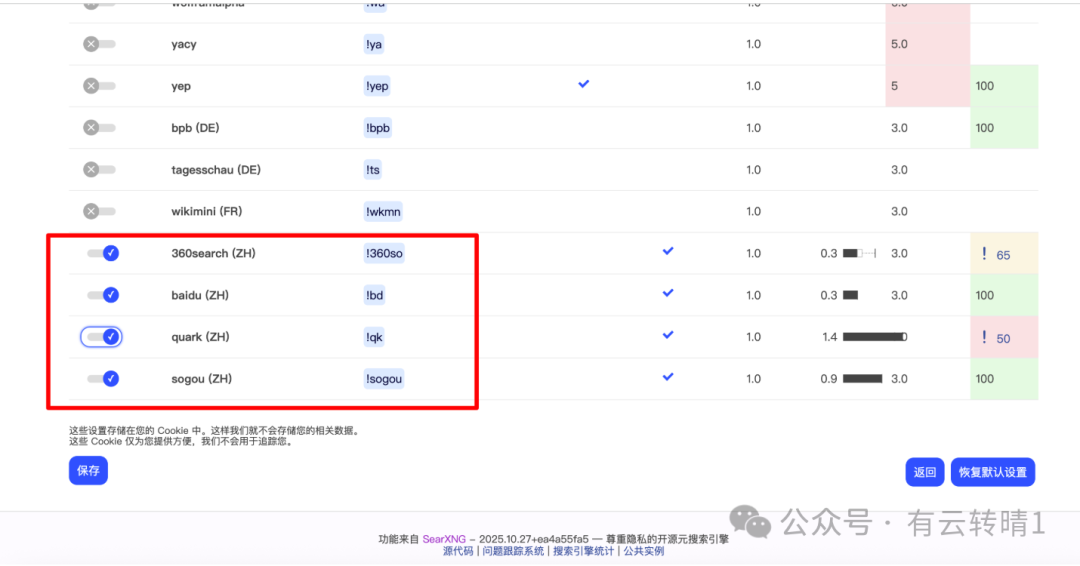The image size is (1080, 566).
Task: Click the checkmark icon in the yep row
Action: (x=584, y=84)
